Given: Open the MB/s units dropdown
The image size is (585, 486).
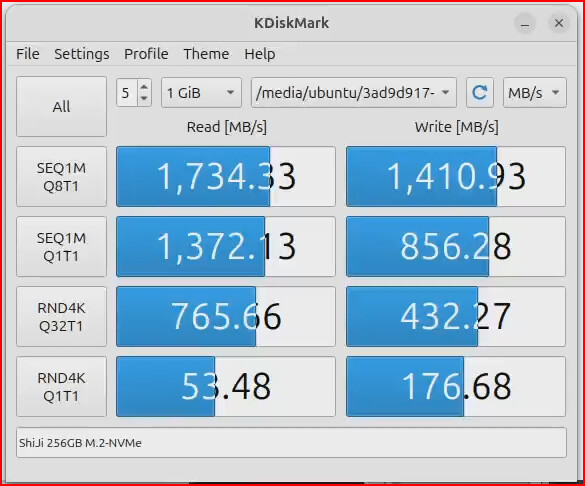Looking at the screenshot, I should point(534,93).
